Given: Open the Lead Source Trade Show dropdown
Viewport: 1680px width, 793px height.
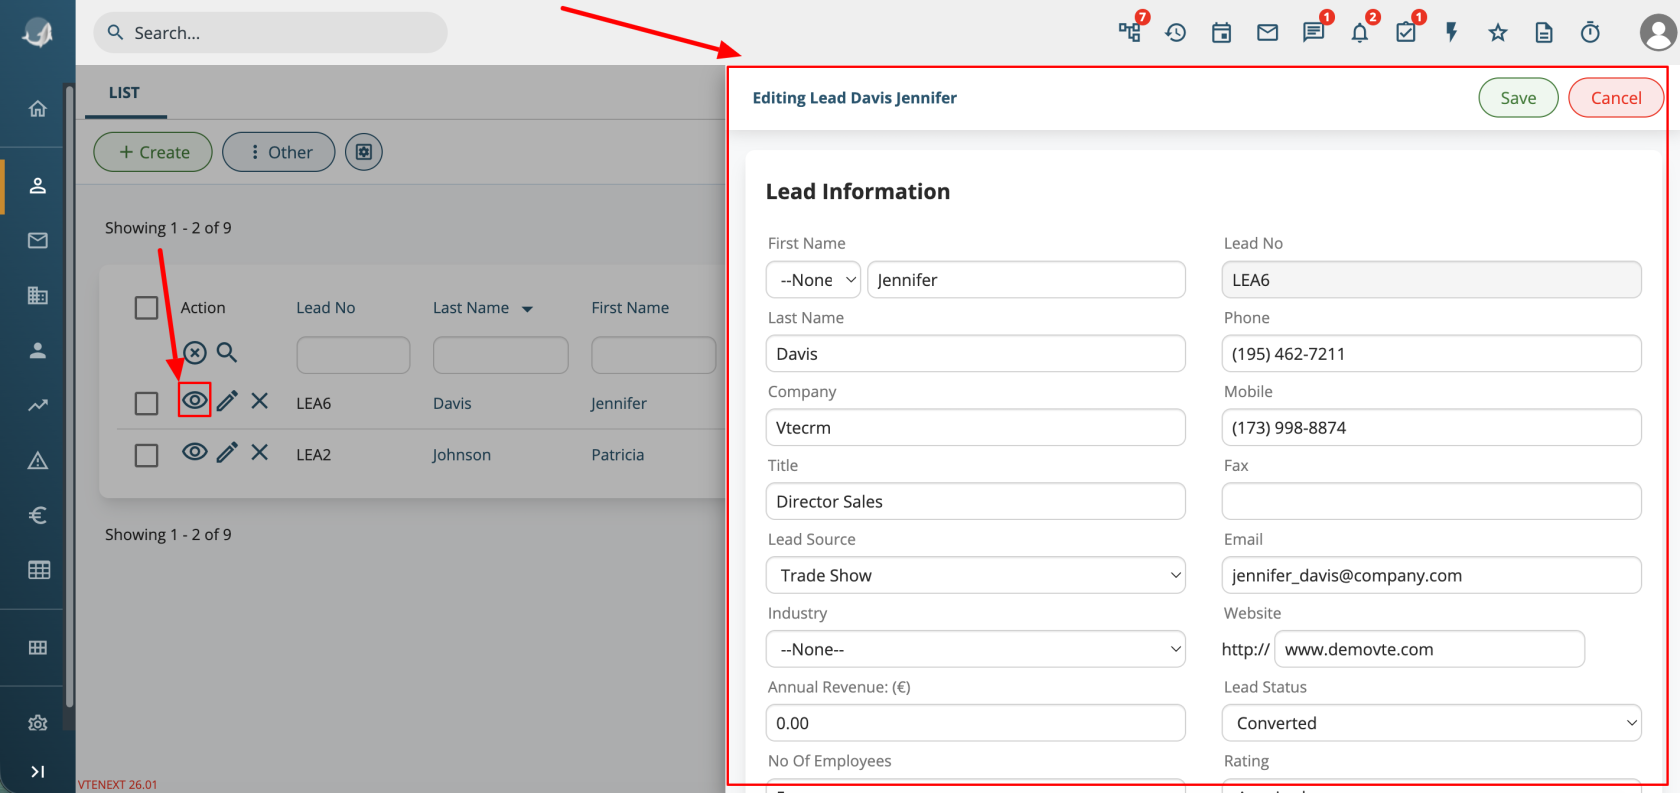Looking at the screenshot, I should click(976, 575).
